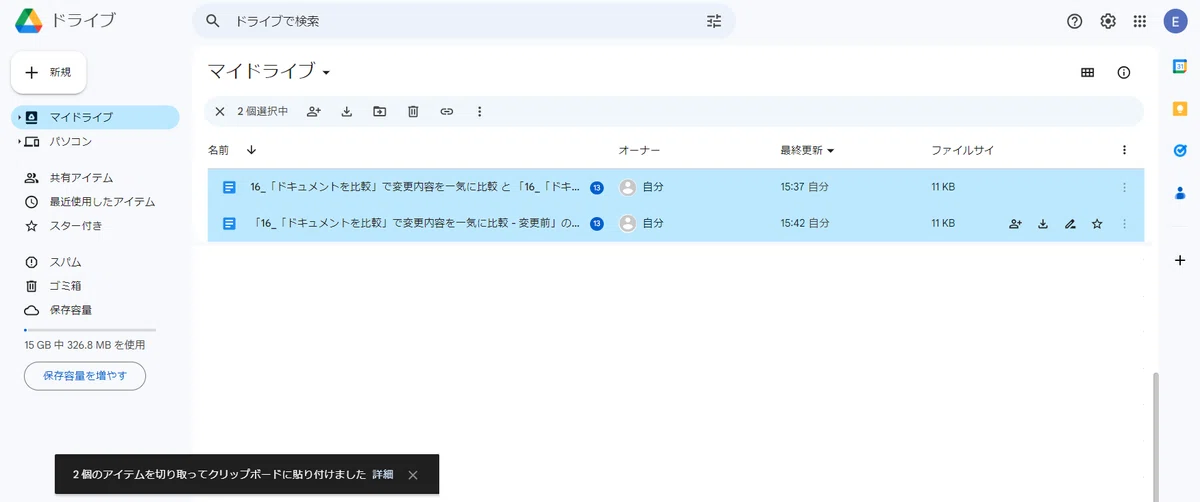Viewport: 1200px width, 502px height.
Task: Open the help question mark icon
Action: pos(1075,21)
